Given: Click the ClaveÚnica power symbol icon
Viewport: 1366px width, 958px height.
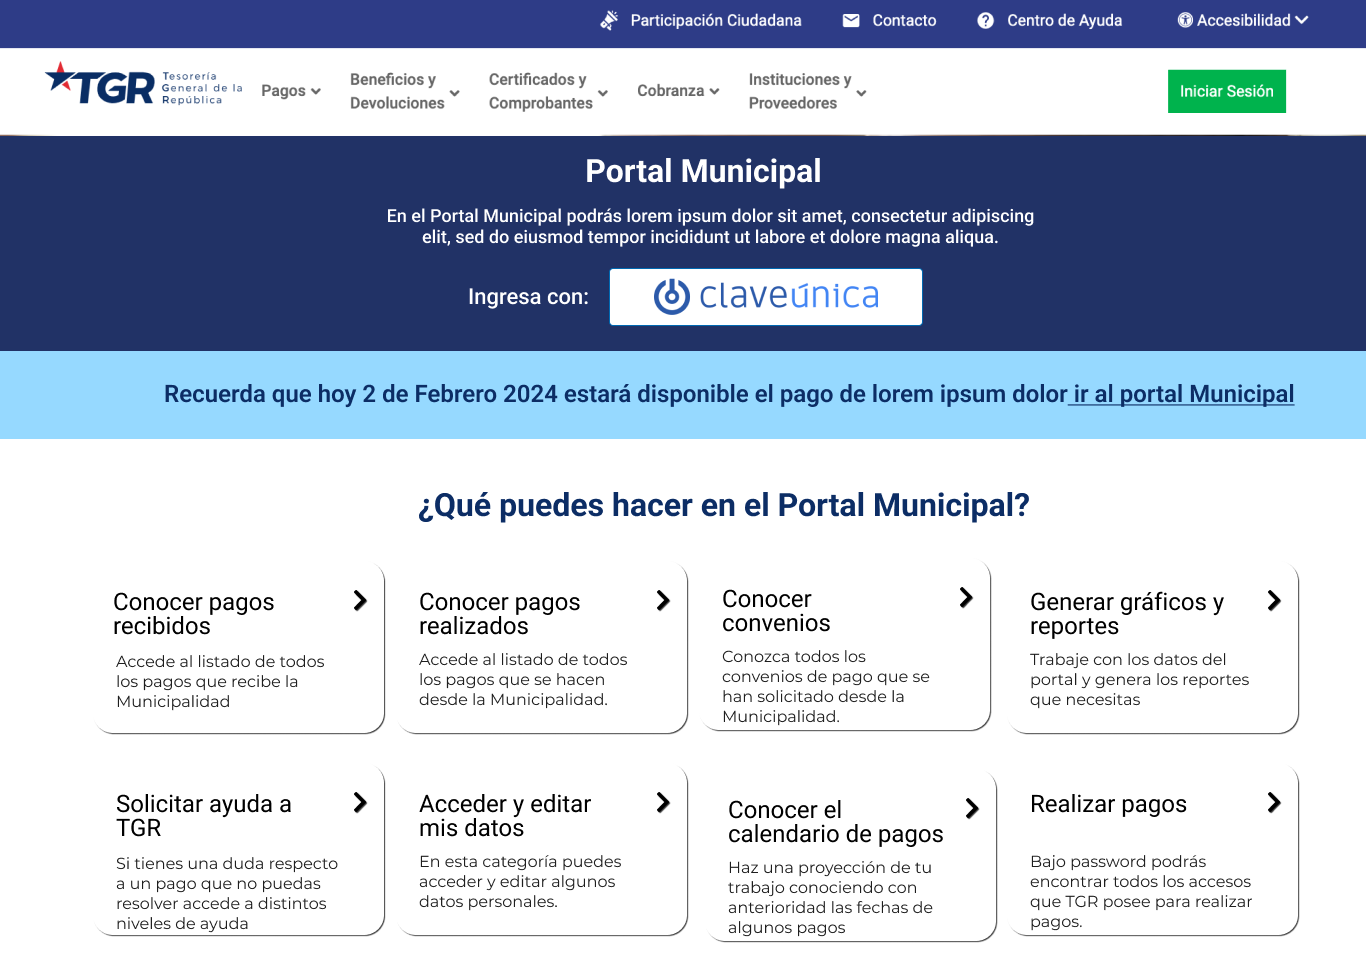Looking at the screenshot, I should coord(672,296).
